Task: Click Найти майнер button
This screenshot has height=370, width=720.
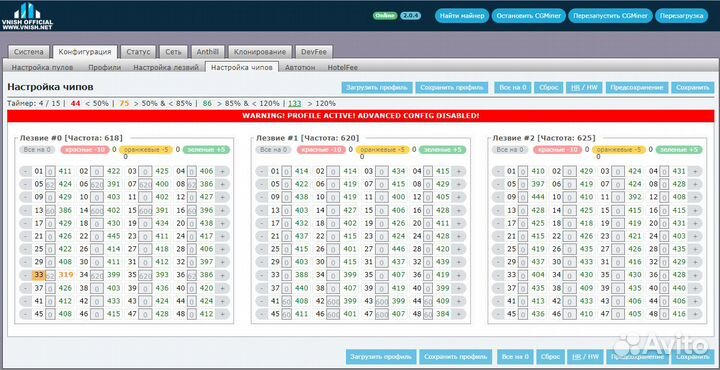Action: [x=462, y=16]
